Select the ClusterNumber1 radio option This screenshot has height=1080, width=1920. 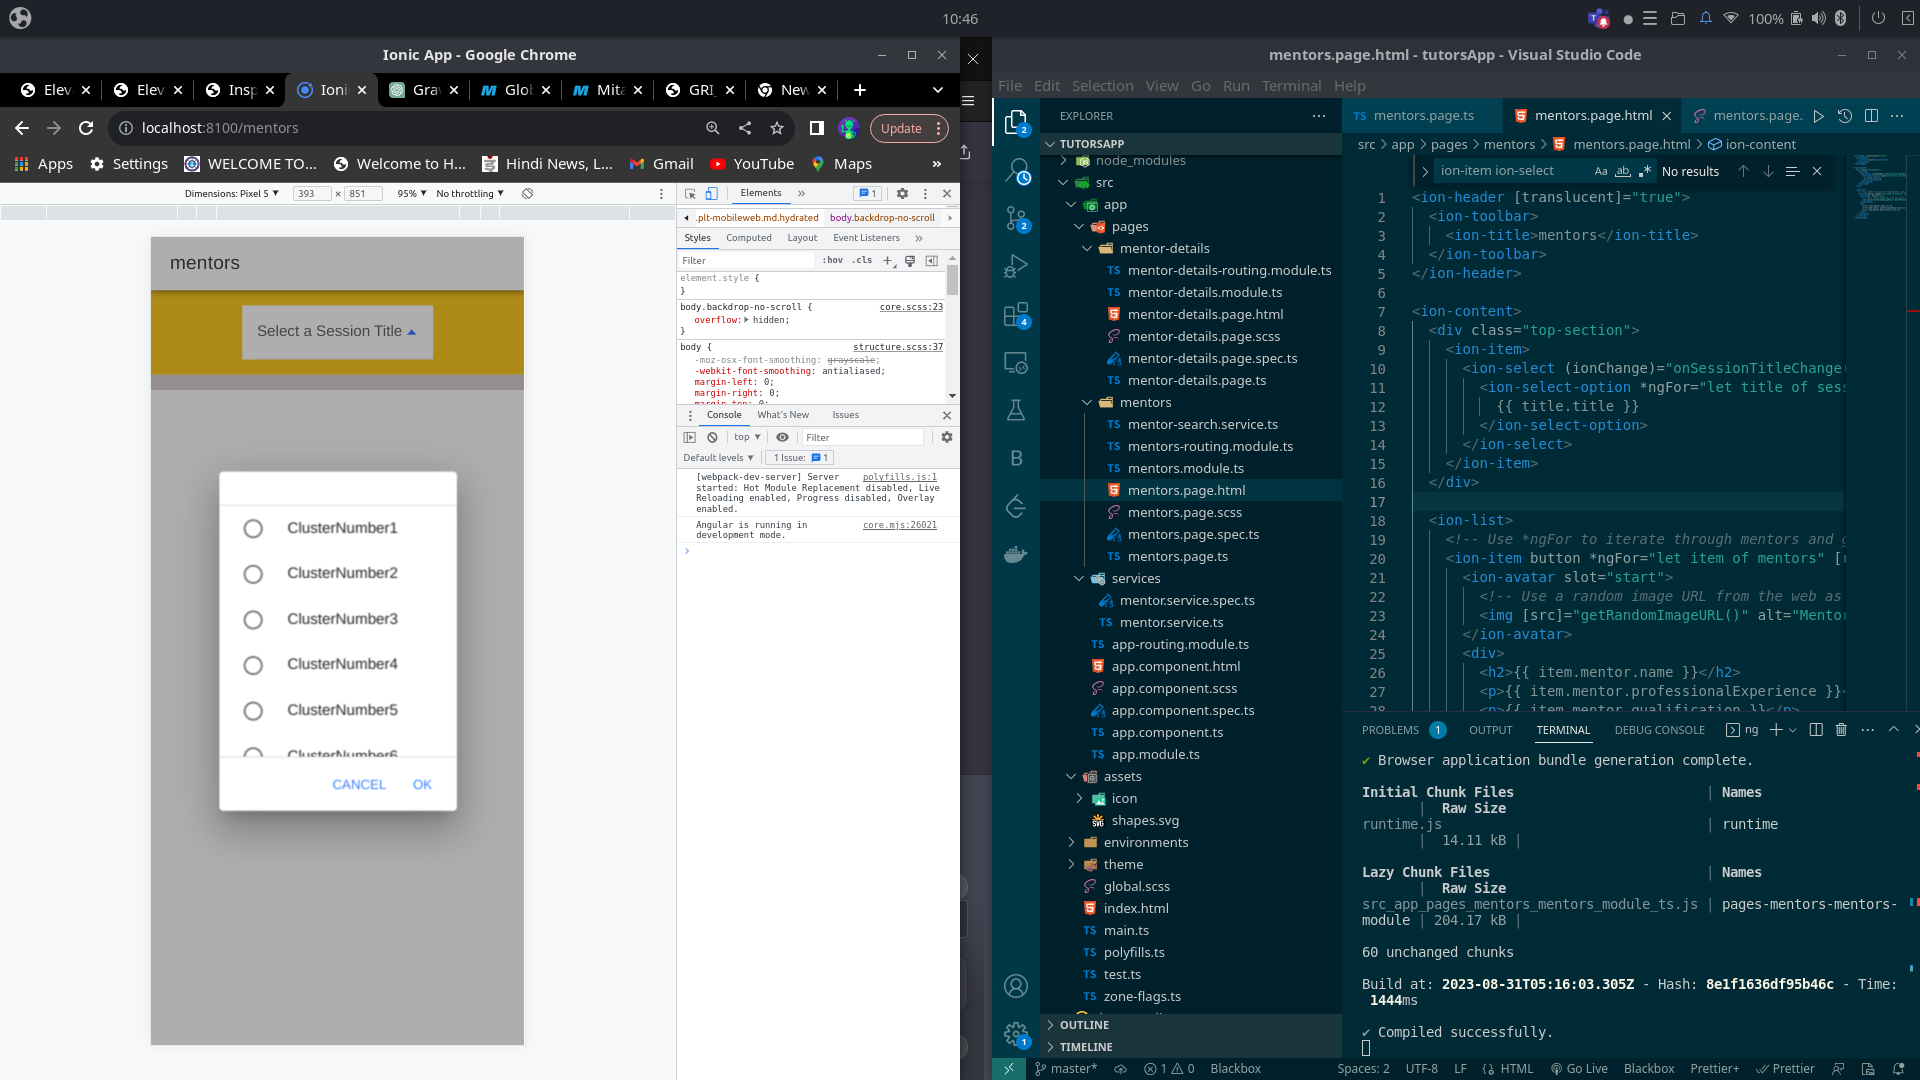[253, 528]
